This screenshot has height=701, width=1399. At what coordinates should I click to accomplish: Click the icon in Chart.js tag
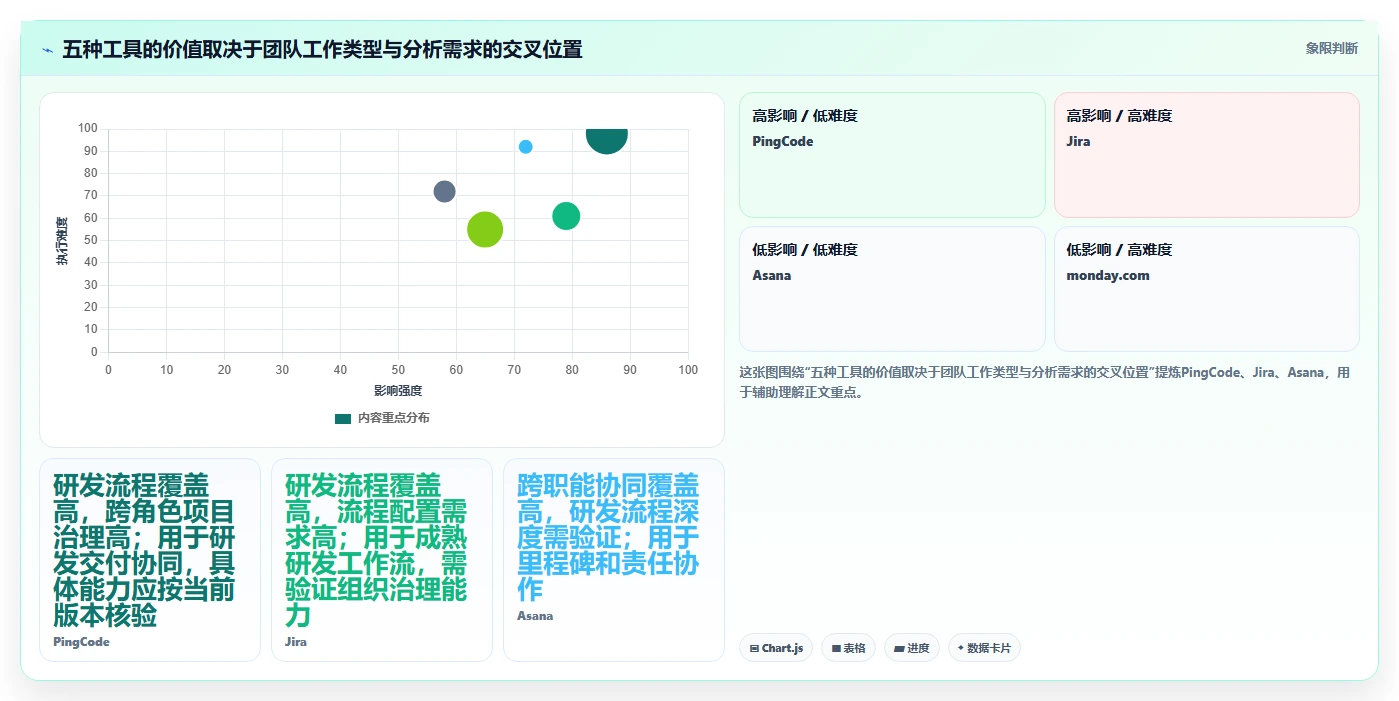click(754, 649)
